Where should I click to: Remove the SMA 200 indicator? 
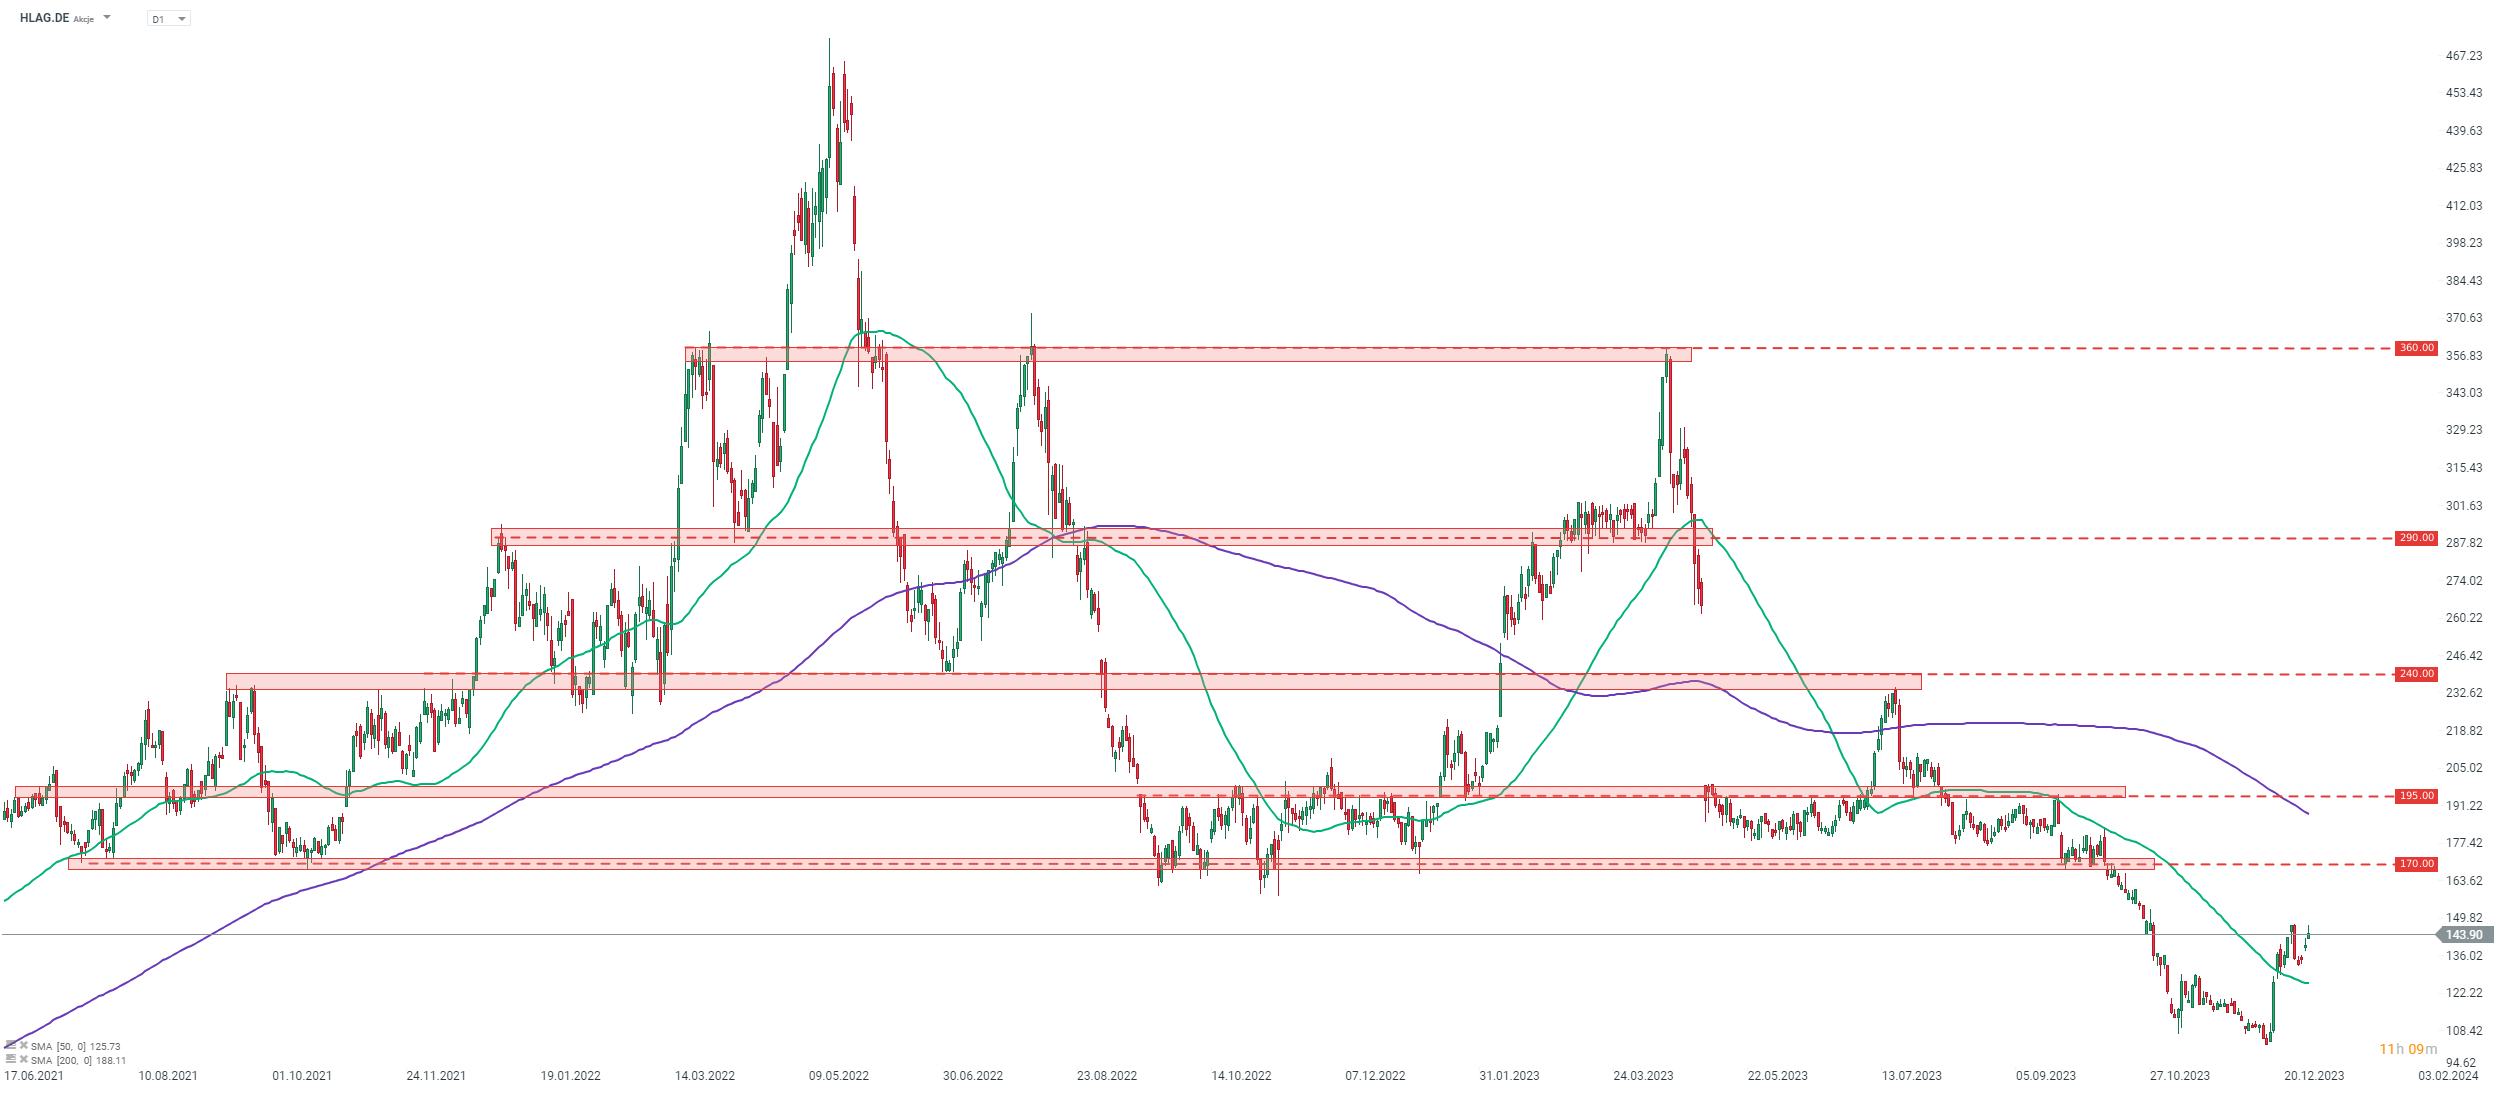[x=24, y=1059]
